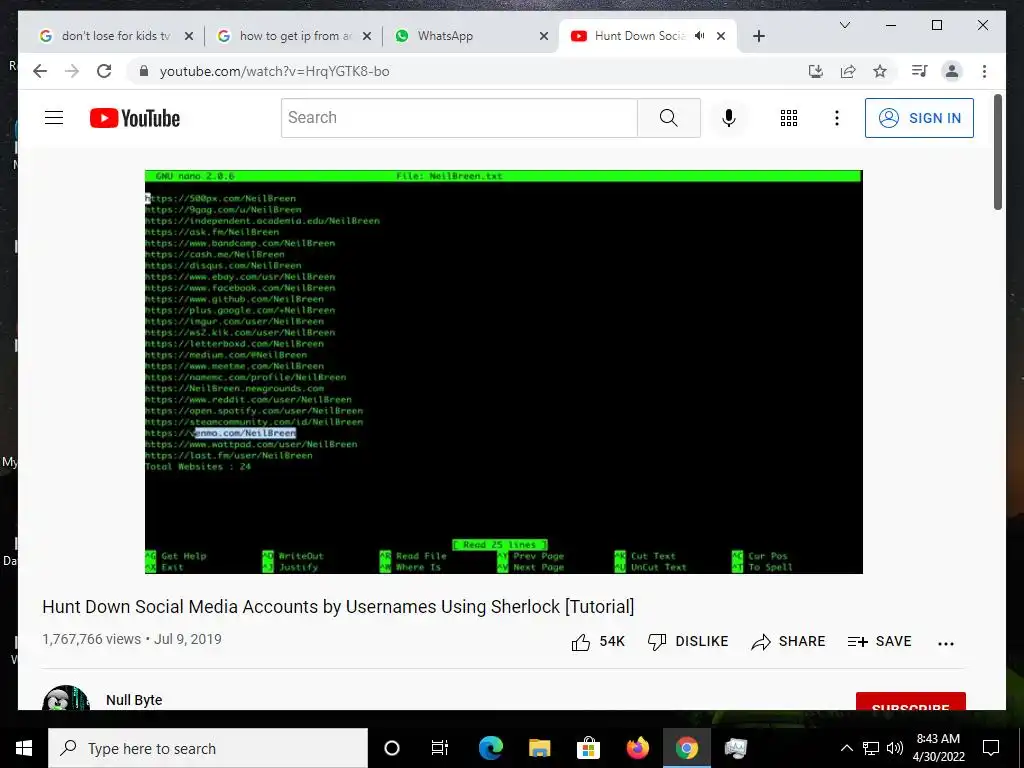Open the media control icon in Chrome toolbar
This screenshot has height=768, width=1024.
(x=920, y=71)
